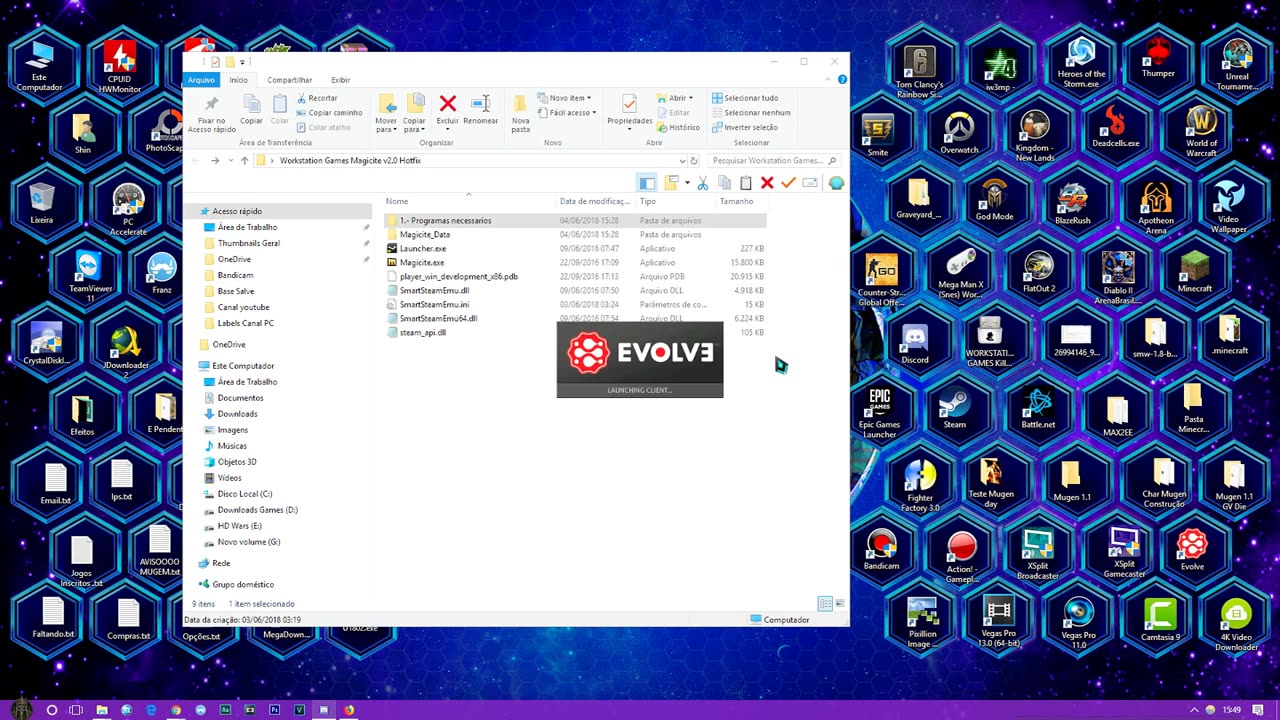
Task: Click Histórico in the Abrir group
Action: pyautogui.click(x=678, y=128)
